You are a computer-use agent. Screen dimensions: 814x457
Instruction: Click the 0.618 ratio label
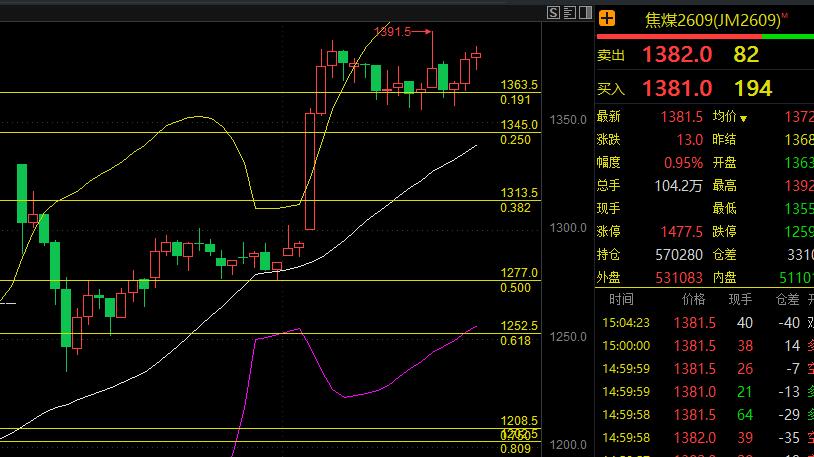[515, 341]
